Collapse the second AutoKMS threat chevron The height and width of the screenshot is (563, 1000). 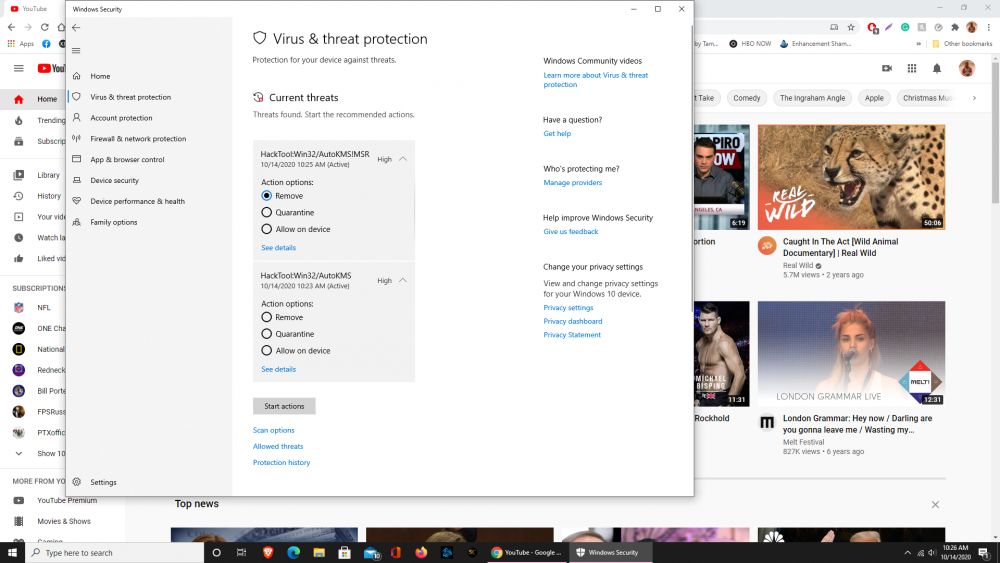[x=403, y=280]
